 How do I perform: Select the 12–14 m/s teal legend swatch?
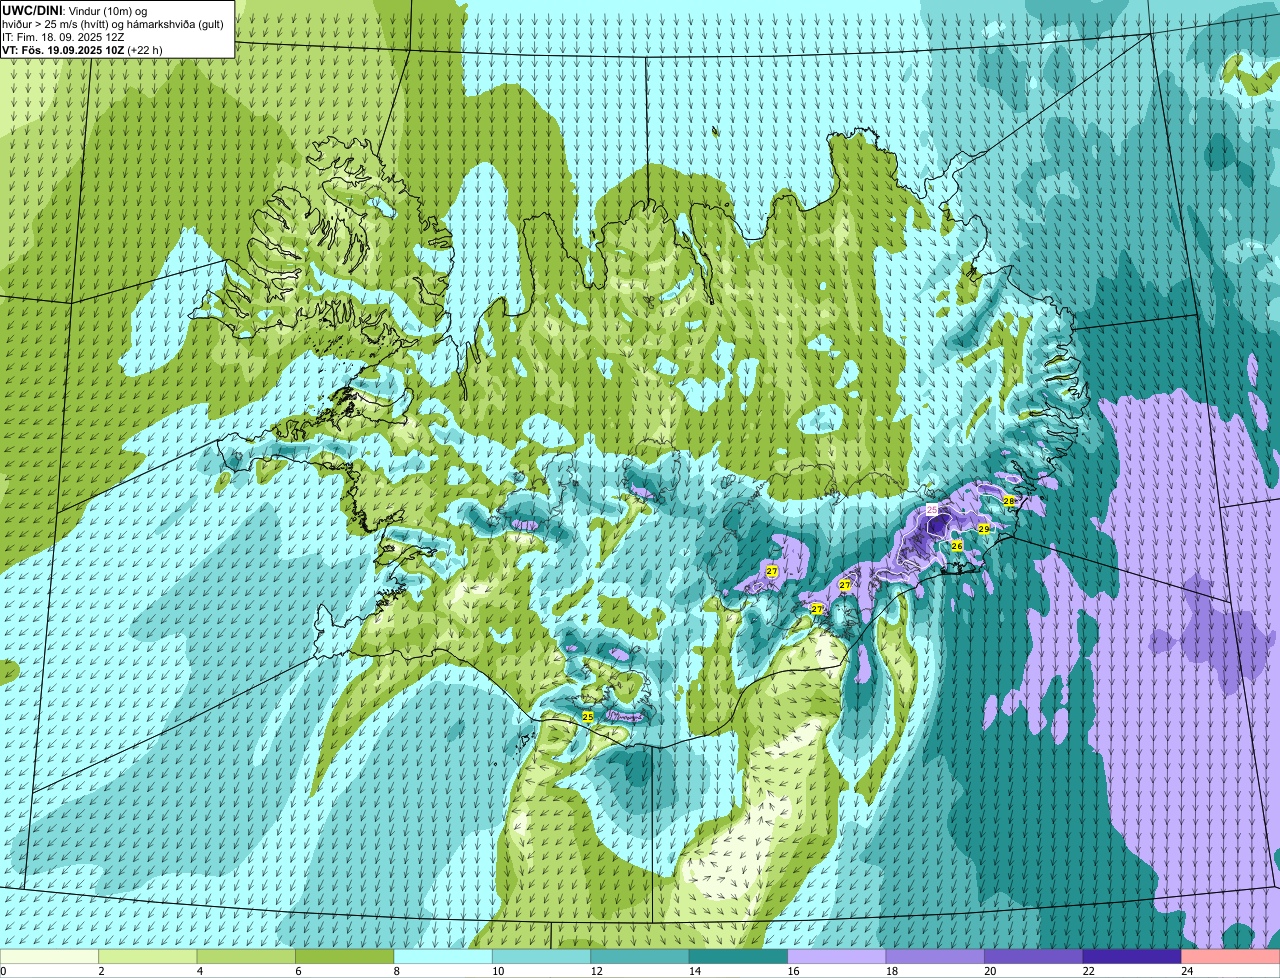pyautogui.click(x=640, y=957)
